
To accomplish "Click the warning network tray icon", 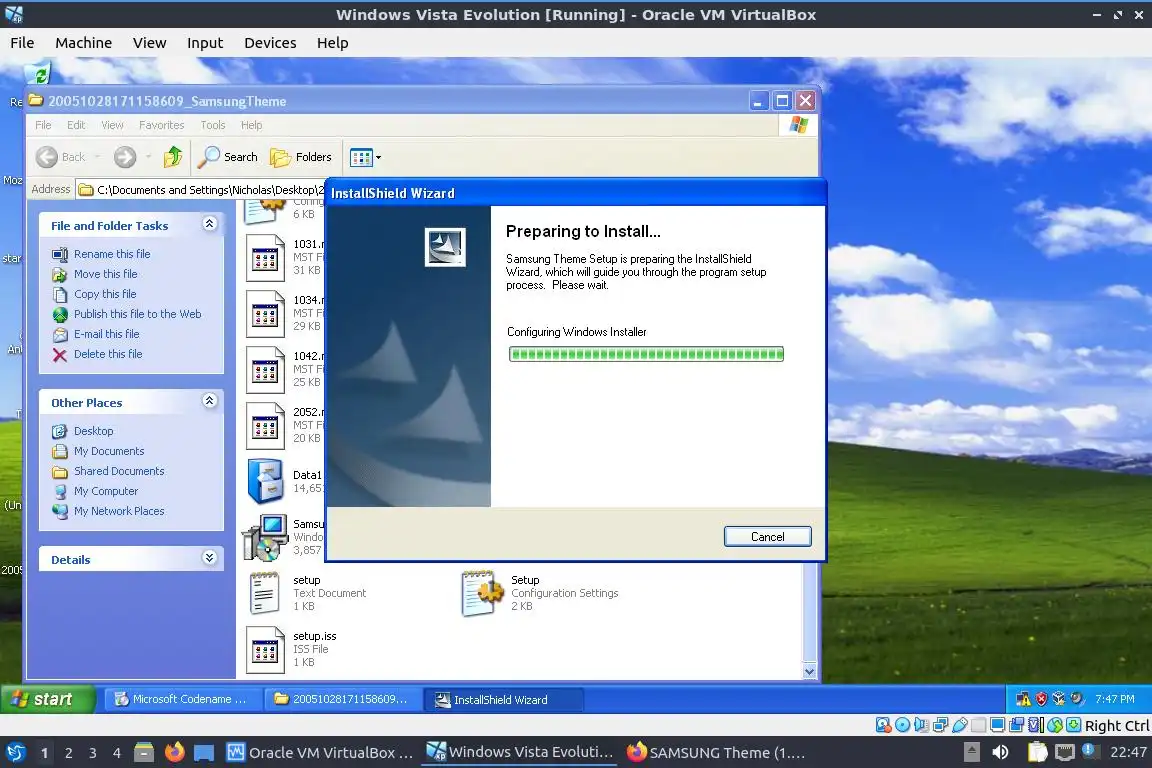I will click(1023, 699).
